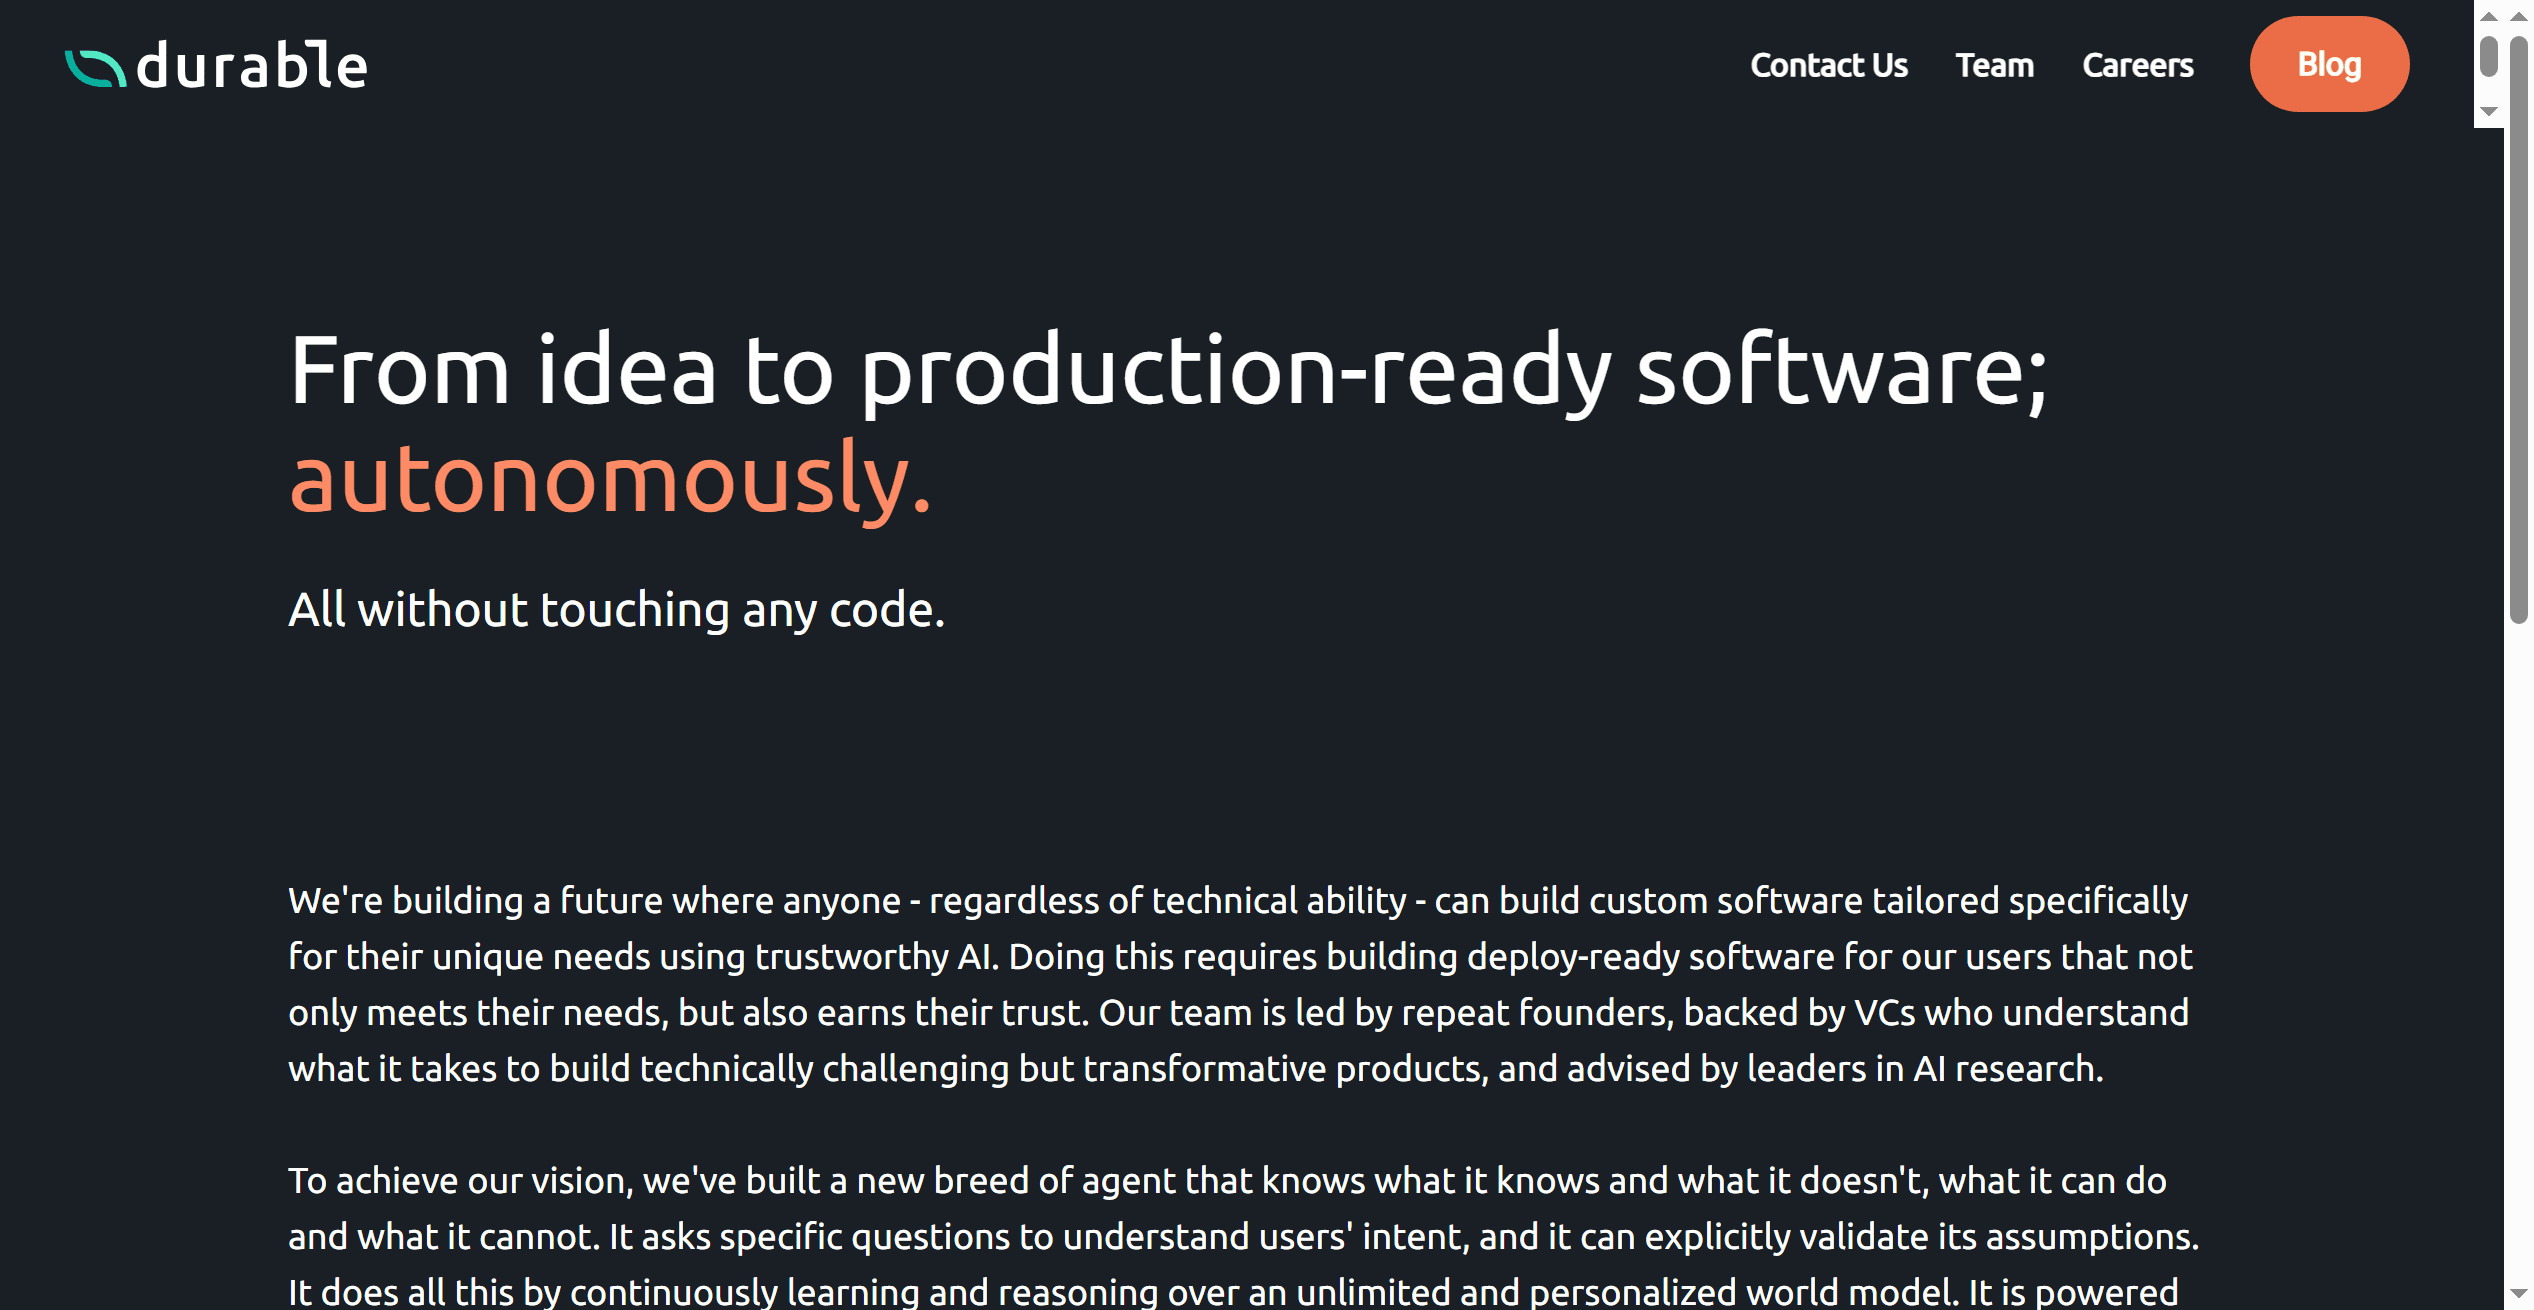Click the 'From idea to production-ready software' headline
This screenshot has height=1310, width=2534.
[x=1168, y=370]
